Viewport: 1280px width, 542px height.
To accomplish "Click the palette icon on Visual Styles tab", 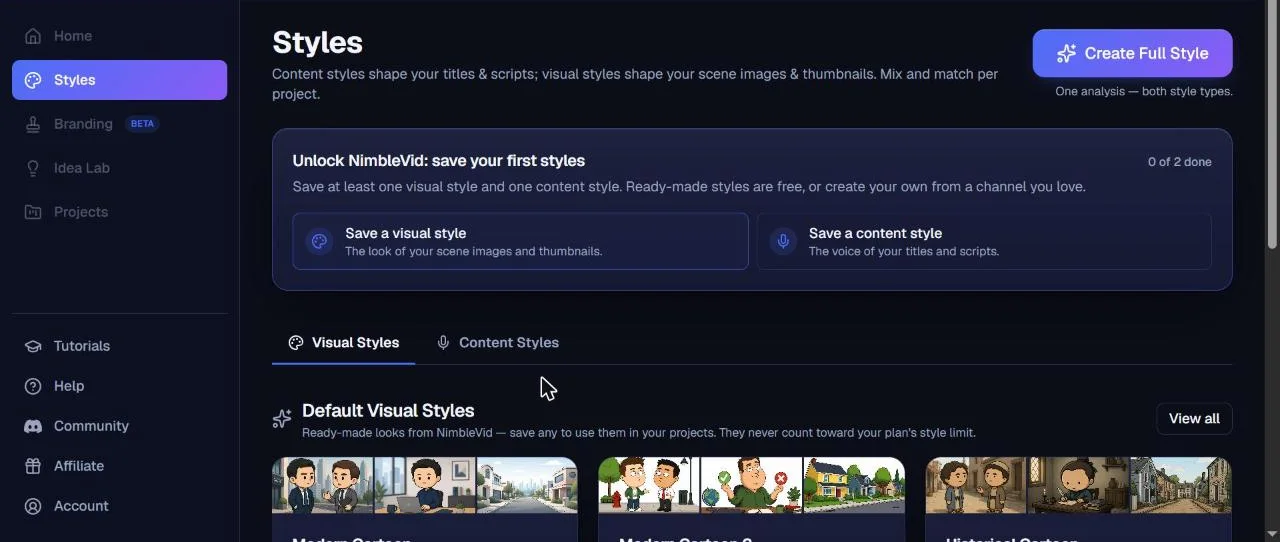I will click(x=296, y=343).
